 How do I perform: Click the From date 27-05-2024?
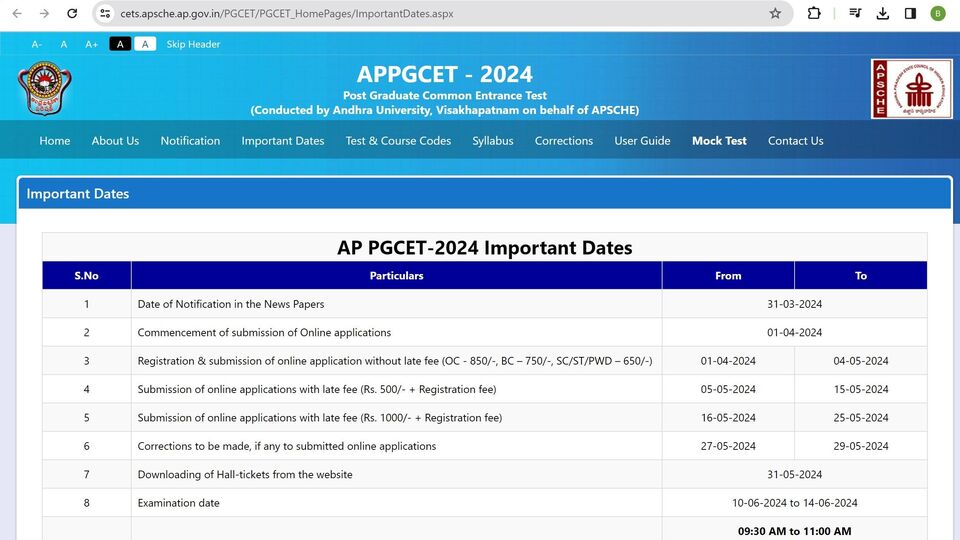pyautogui.click(x=728, y=446)
